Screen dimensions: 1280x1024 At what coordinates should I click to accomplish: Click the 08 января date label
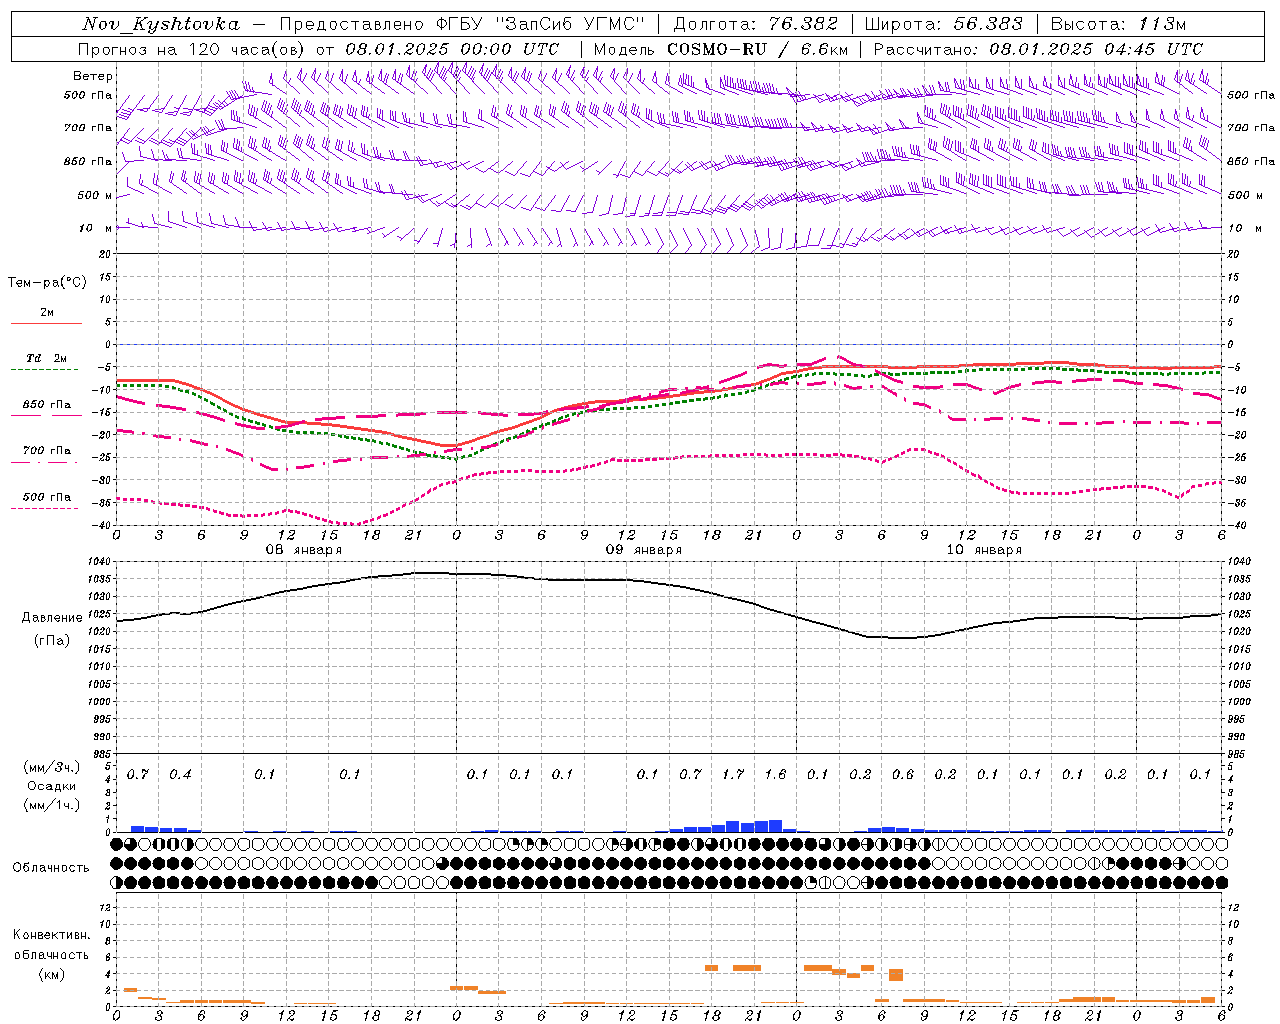pyautogui.click(x=303, y=550)
